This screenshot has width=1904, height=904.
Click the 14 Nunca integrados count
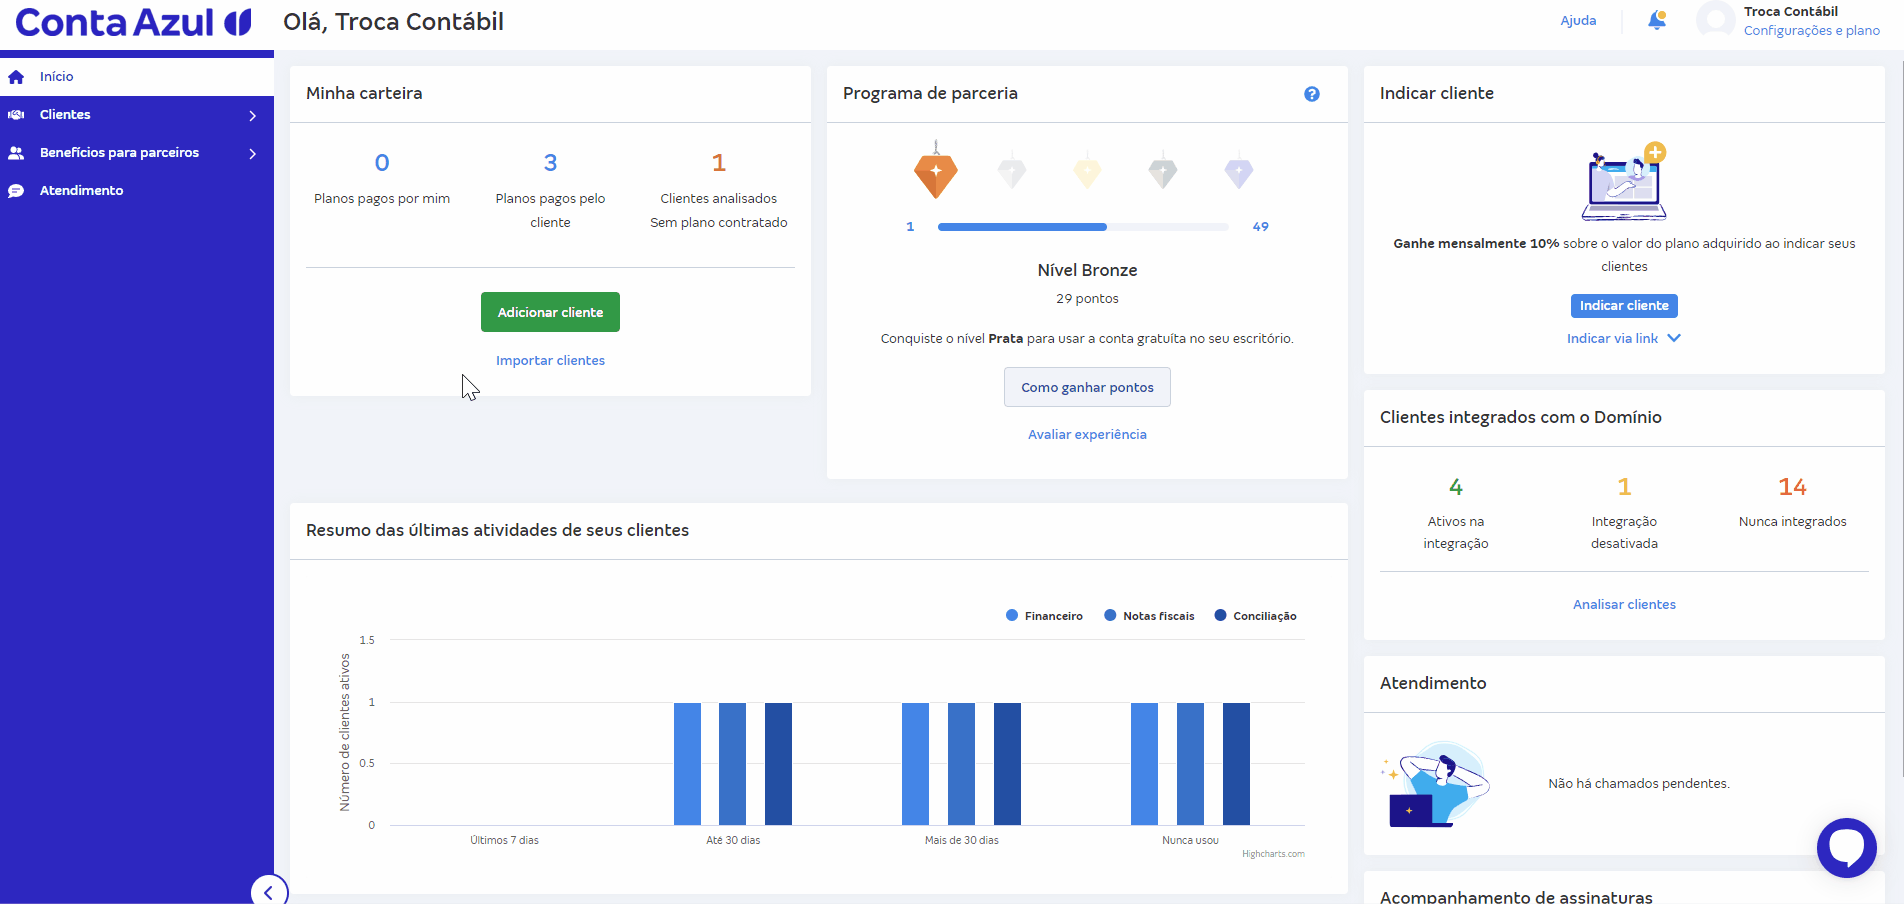point(1792,487)
